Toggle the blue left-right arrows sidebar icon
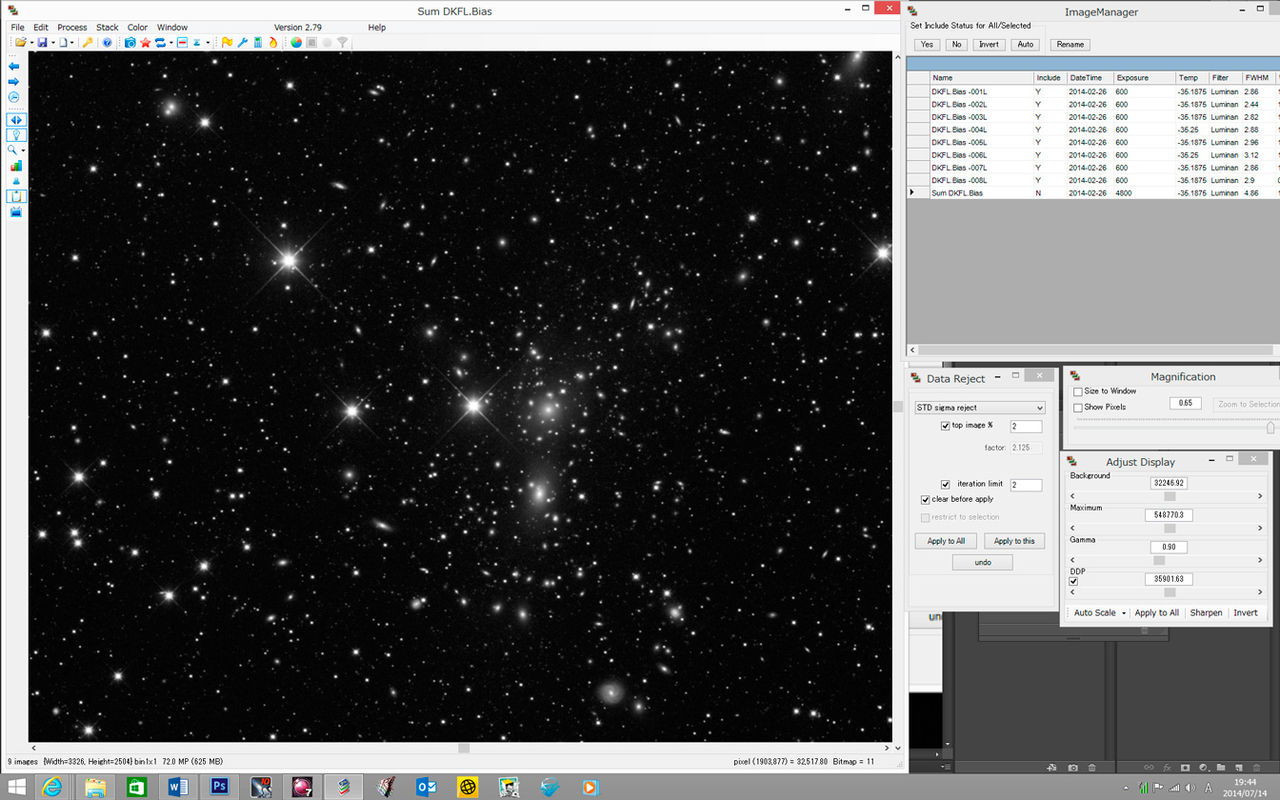 click(16, 119)
